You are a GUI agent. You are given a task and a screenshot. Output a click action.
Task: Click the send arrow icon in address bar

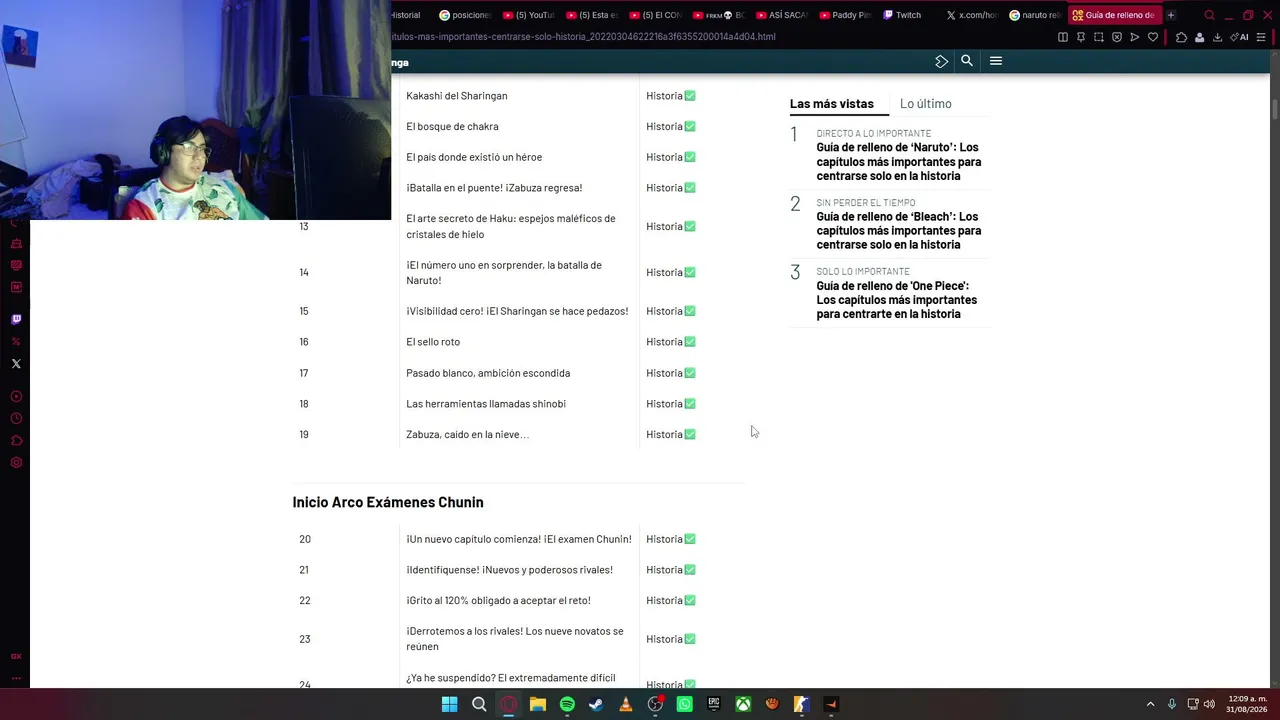coord(1135,37)
